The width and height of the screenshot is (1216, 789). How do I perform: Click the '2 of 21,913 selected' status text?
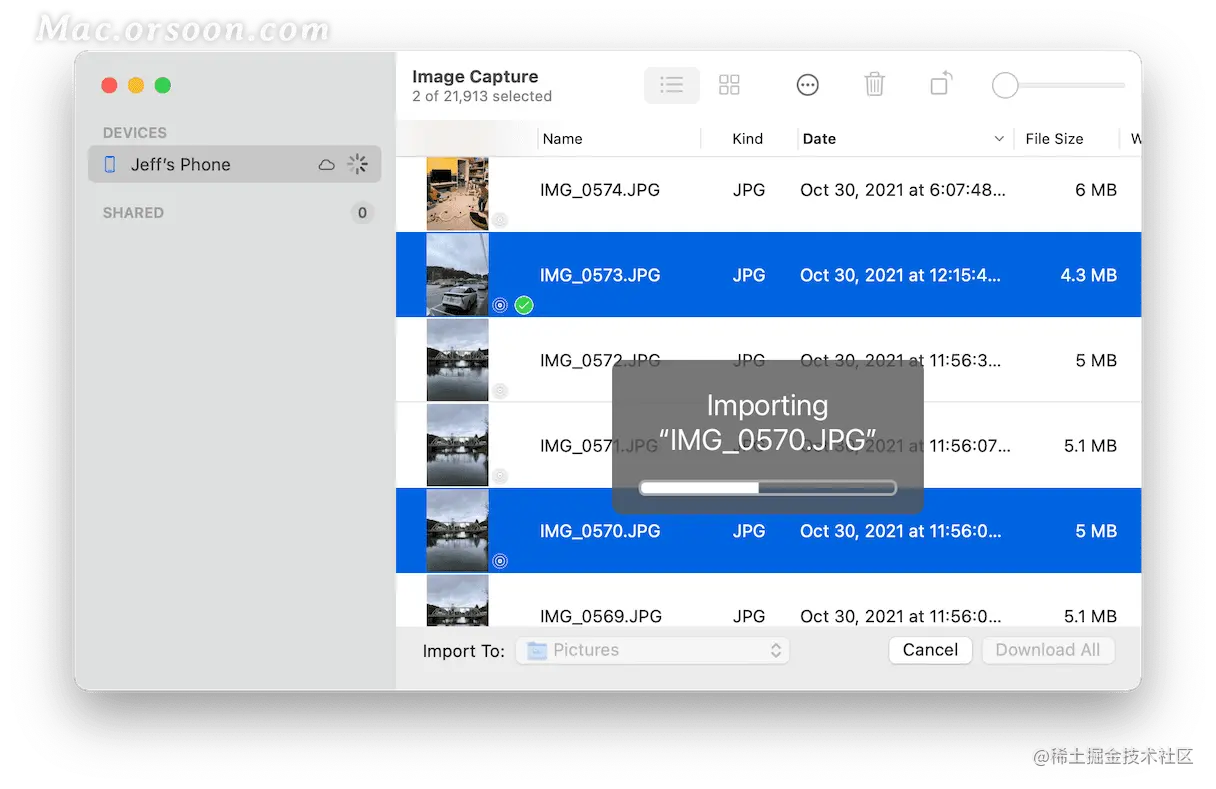click(482, 97)
